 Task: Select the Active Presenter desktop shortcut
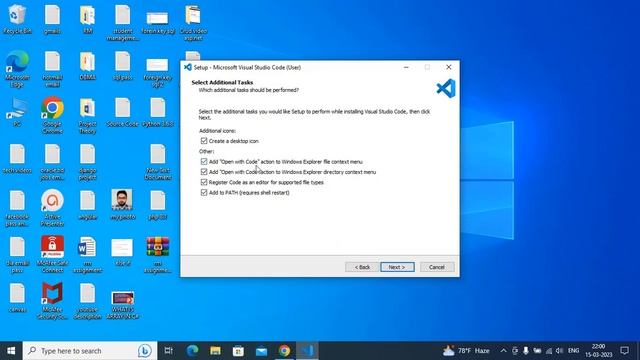point(52,208)
